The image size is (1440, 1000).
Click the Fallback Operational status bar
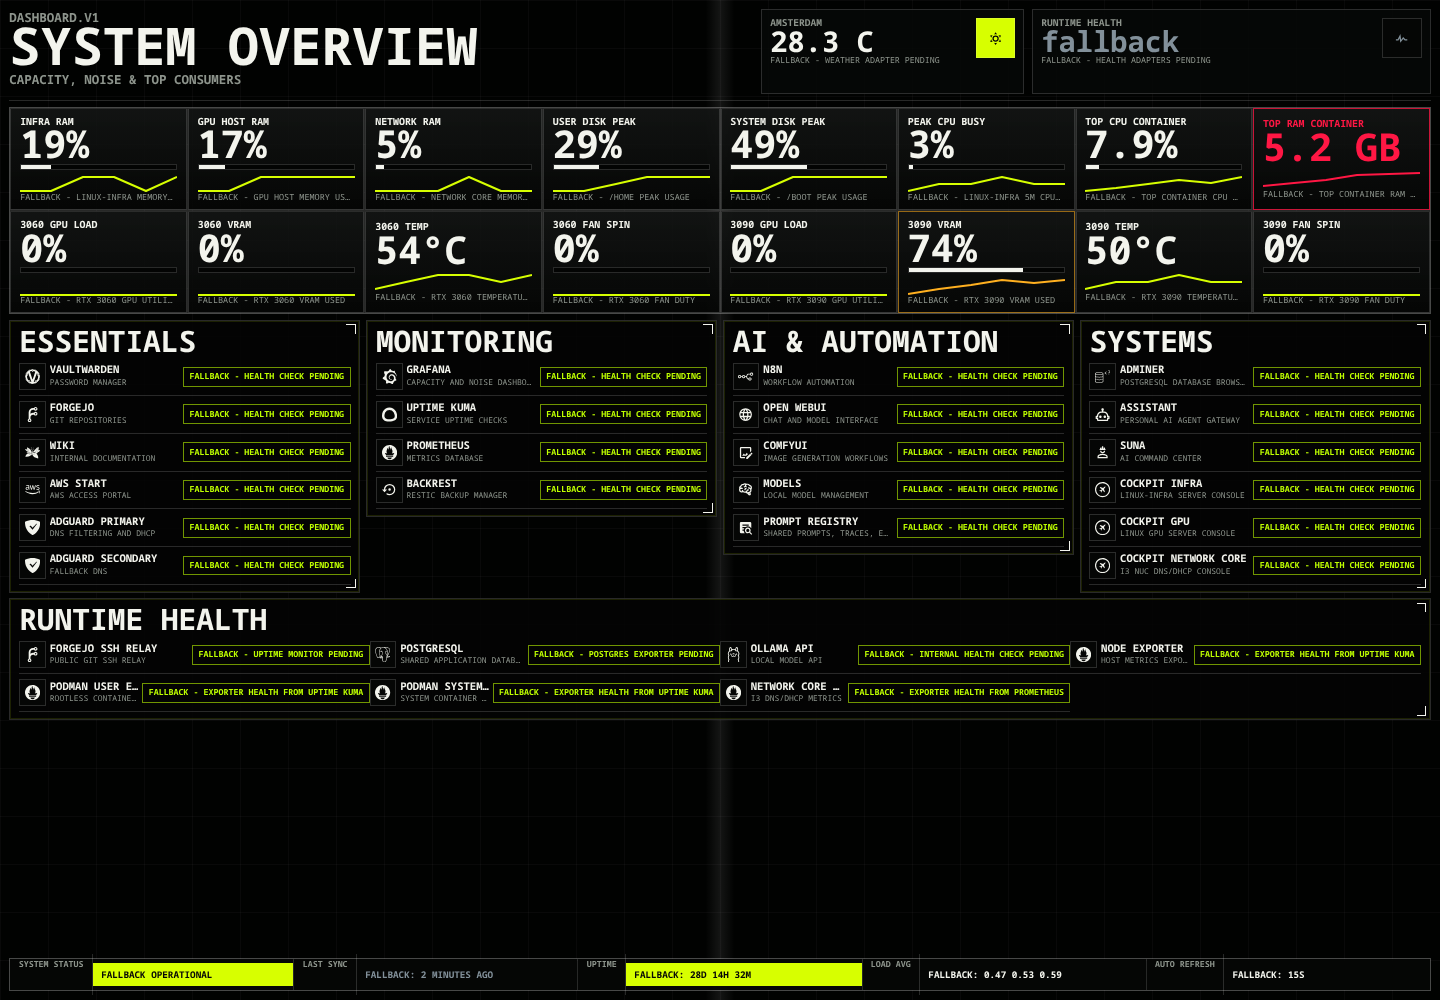tap(193, 975)
